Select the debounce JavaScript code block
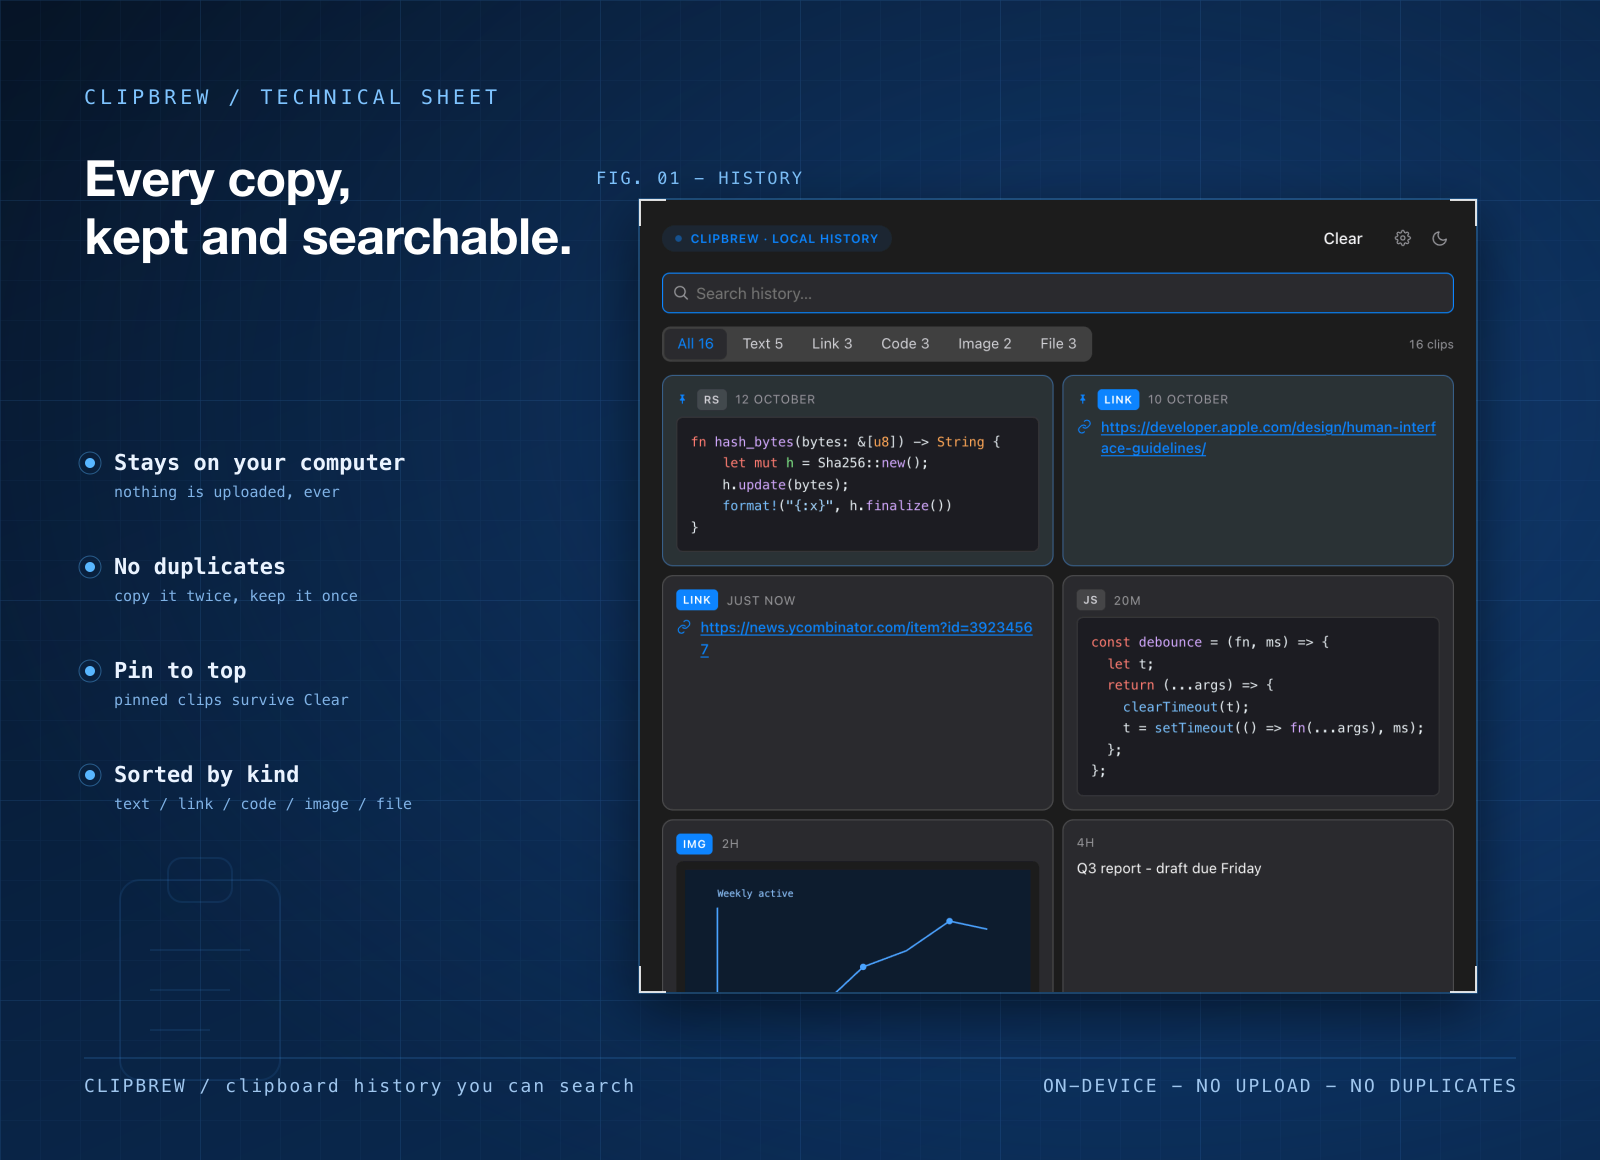 (x=1258, y=706)
